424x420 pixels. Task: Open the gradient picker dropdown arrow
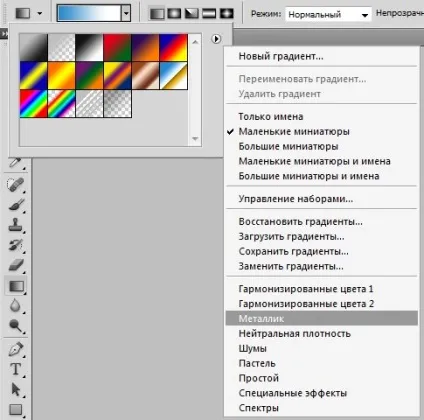coord(126,13)
